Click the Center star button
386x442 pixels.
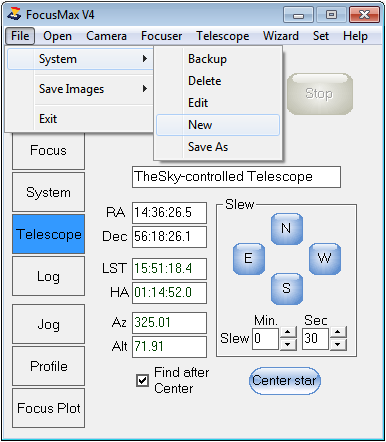click(x=285, y=381)
